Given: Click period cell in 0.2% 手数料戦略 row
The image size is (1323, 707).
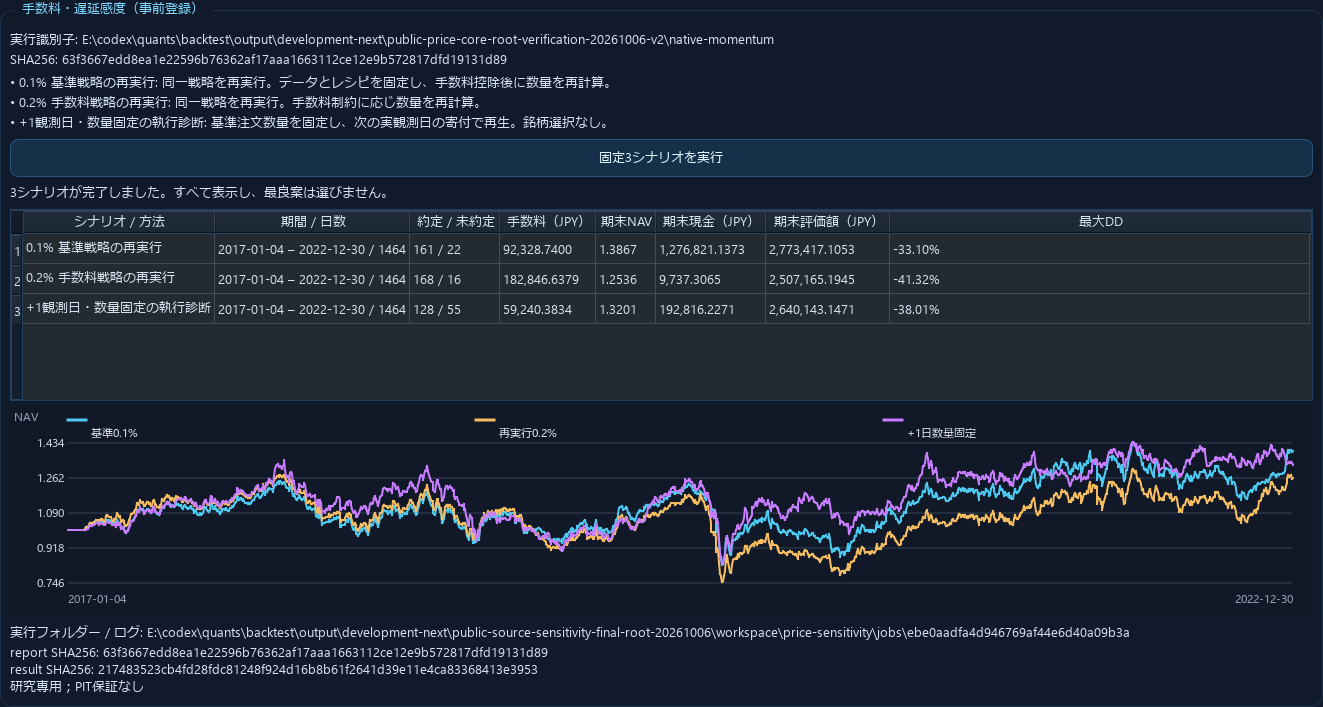Looking at the screenshot, I should pos(312,279).
